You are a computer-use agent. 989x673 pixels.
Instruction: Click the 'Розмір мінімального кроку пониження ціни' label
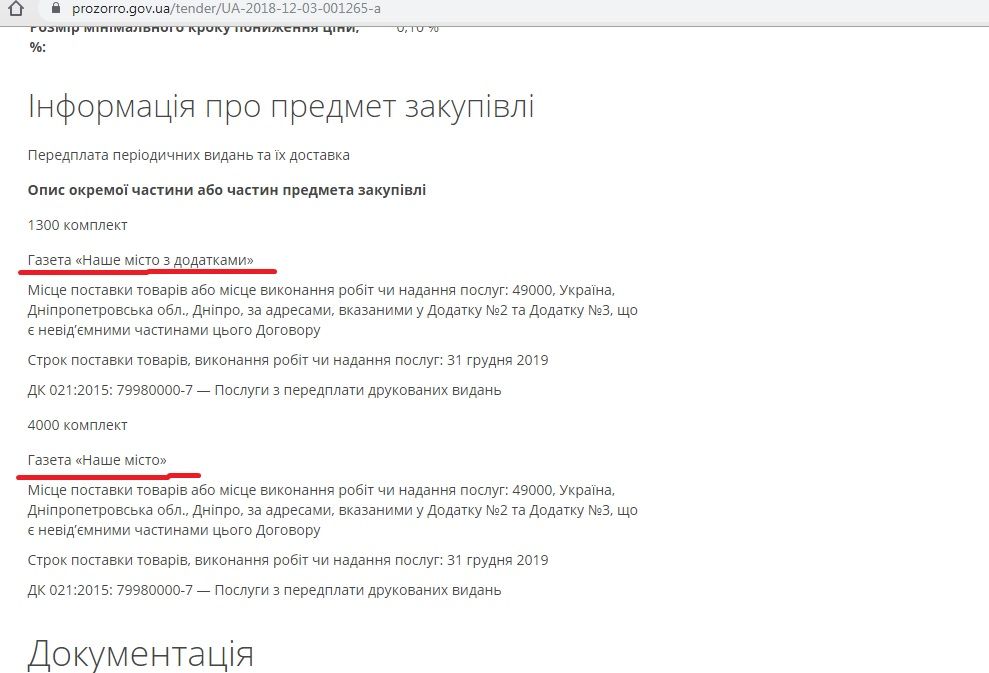[195, 30]
